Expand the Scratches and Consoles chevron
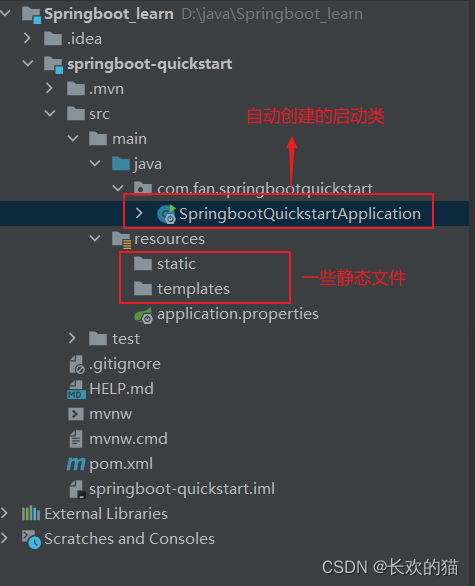Image resolution: width=475 pixels, height=586 pixels. [4, 538]
